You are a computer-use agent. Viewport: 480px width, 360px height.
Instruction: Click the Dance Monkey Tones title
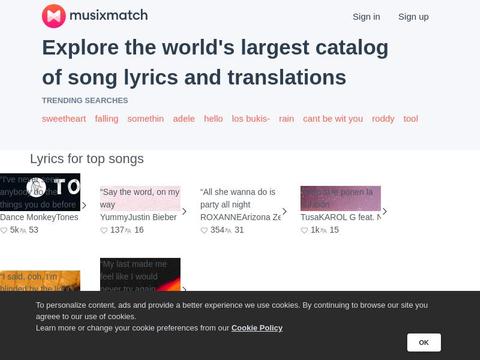[39, 217]
